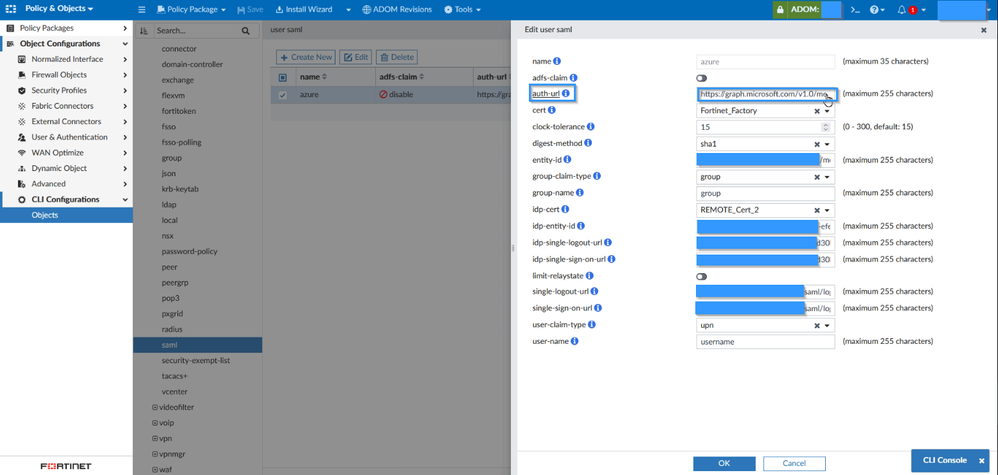This screenshot has height=475, width=998.
Task: Click info icon next to group-claim-type
Action: pyautogui.click(x=597, y=176)
